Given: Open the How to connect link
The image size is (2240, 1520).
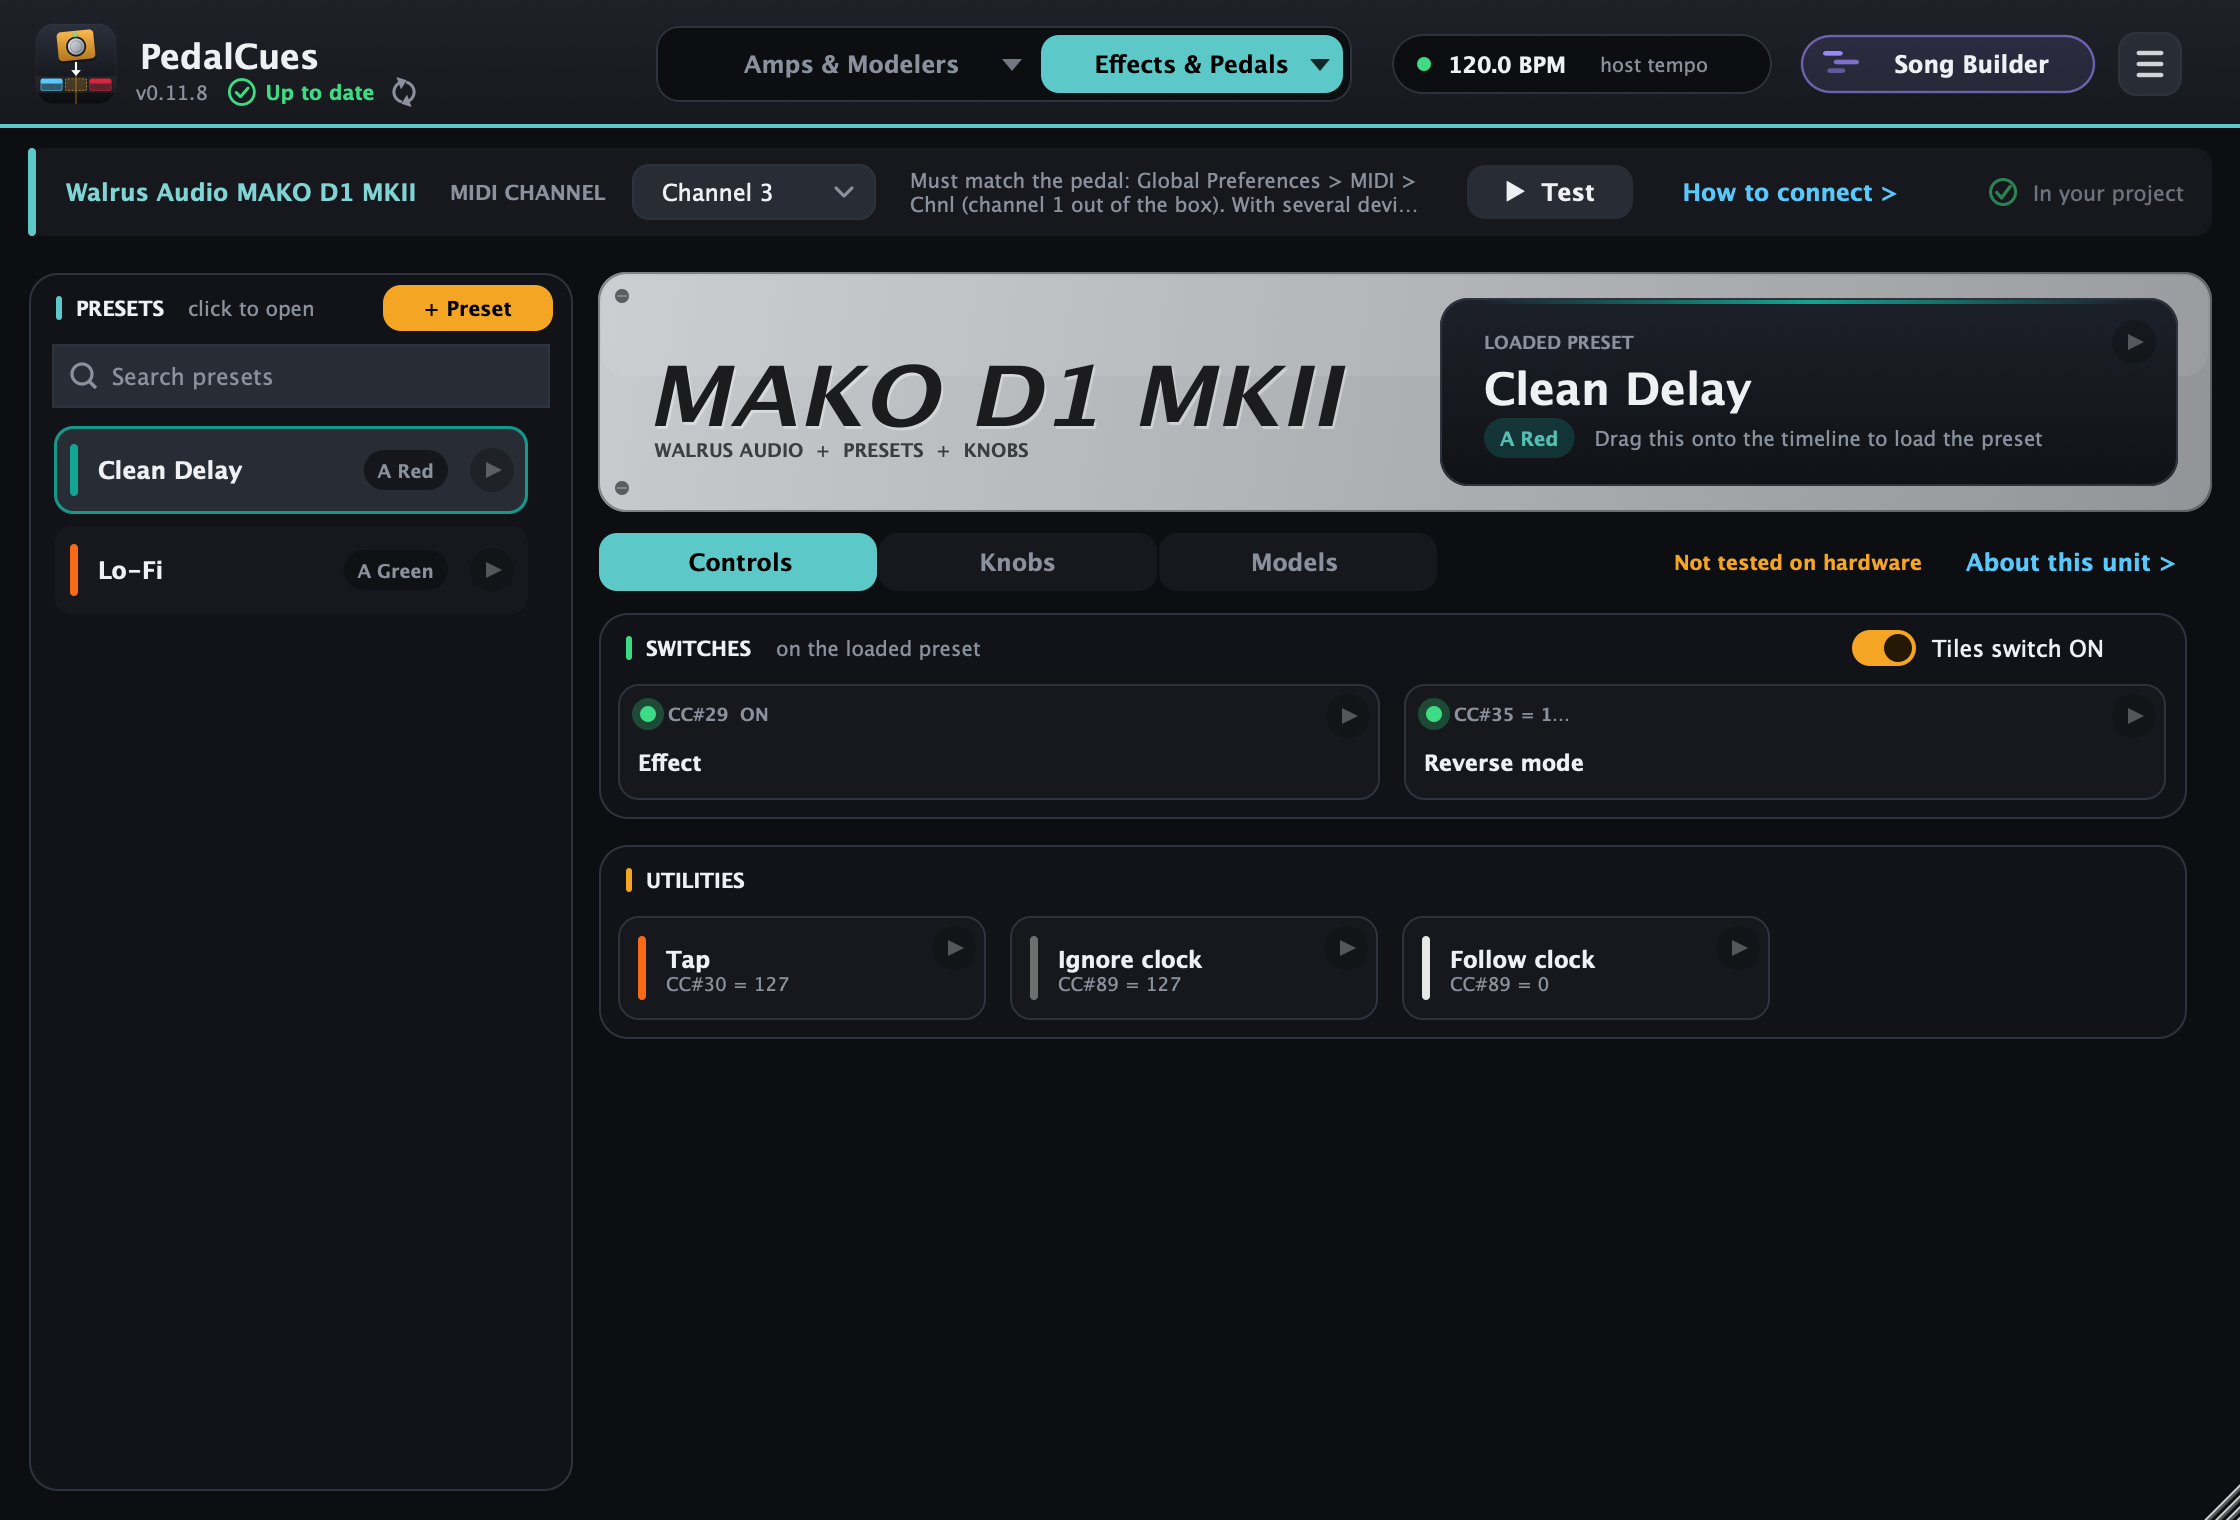Looking at the screenshot, I should tap(1789, 192).
